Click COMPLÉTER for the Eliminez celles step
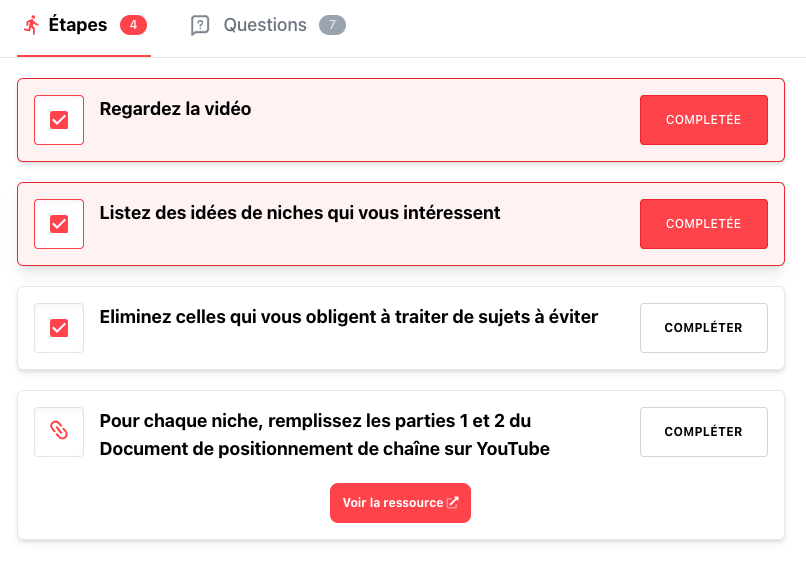This screenshot has width=806, height=570. 703,328
